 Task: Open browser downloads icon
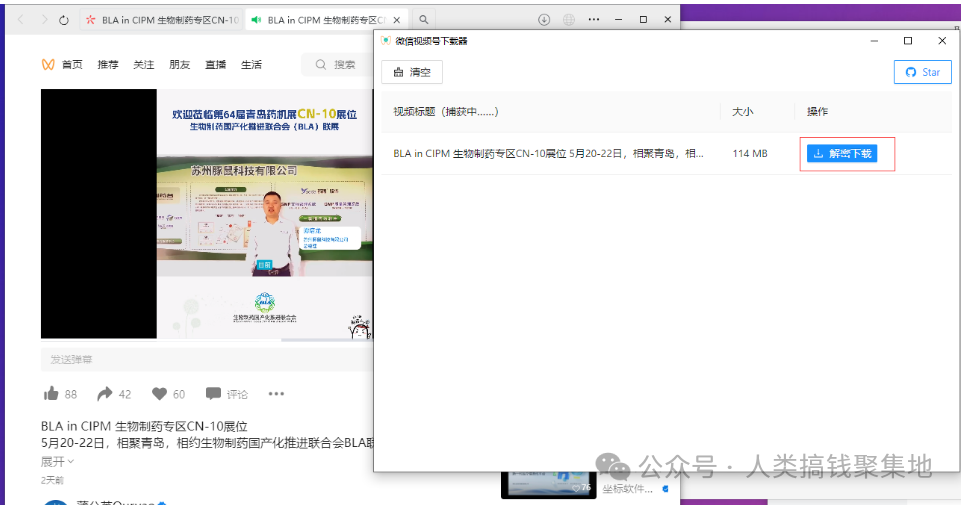tap(544, 20)
